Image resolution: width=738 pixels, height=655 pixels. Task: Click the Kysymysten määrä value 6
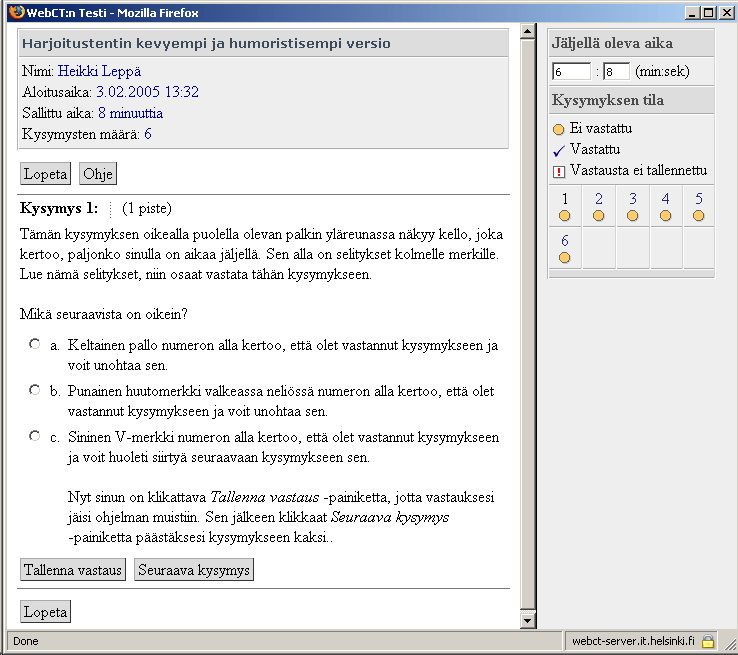[148, 134]
